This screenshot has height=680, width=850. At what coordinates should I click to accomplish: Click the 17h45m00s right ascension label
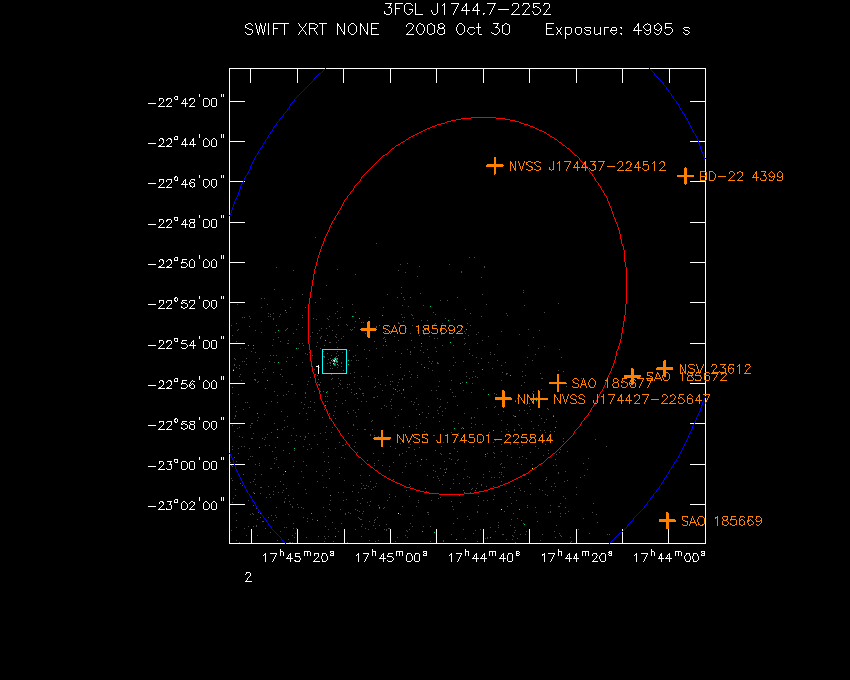click(391, 557)
